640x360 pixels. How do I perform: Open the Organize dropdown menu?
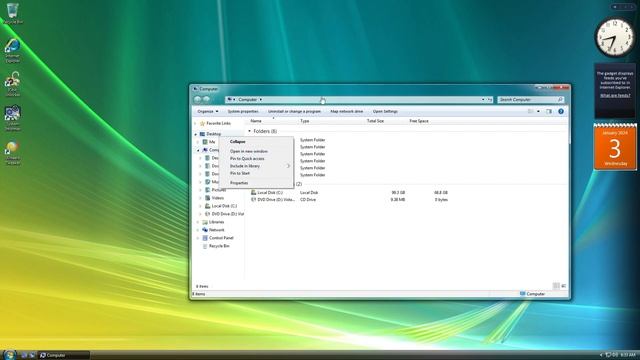pos(208,111)
